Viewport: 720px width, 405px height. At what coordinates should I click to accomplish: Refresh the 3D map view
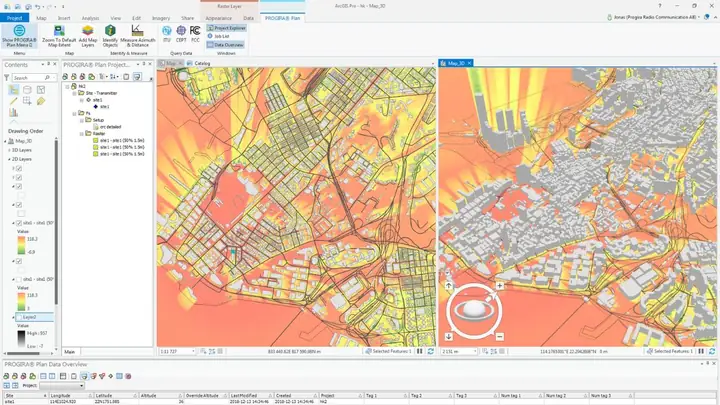pos(712,351)
